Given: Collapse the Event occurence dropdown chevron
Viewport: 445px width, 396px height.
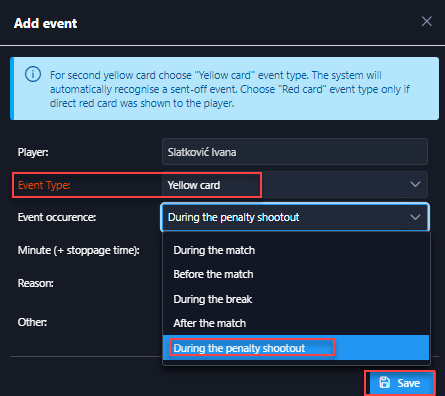Looking at the screenshot, I should click(415, 217).
